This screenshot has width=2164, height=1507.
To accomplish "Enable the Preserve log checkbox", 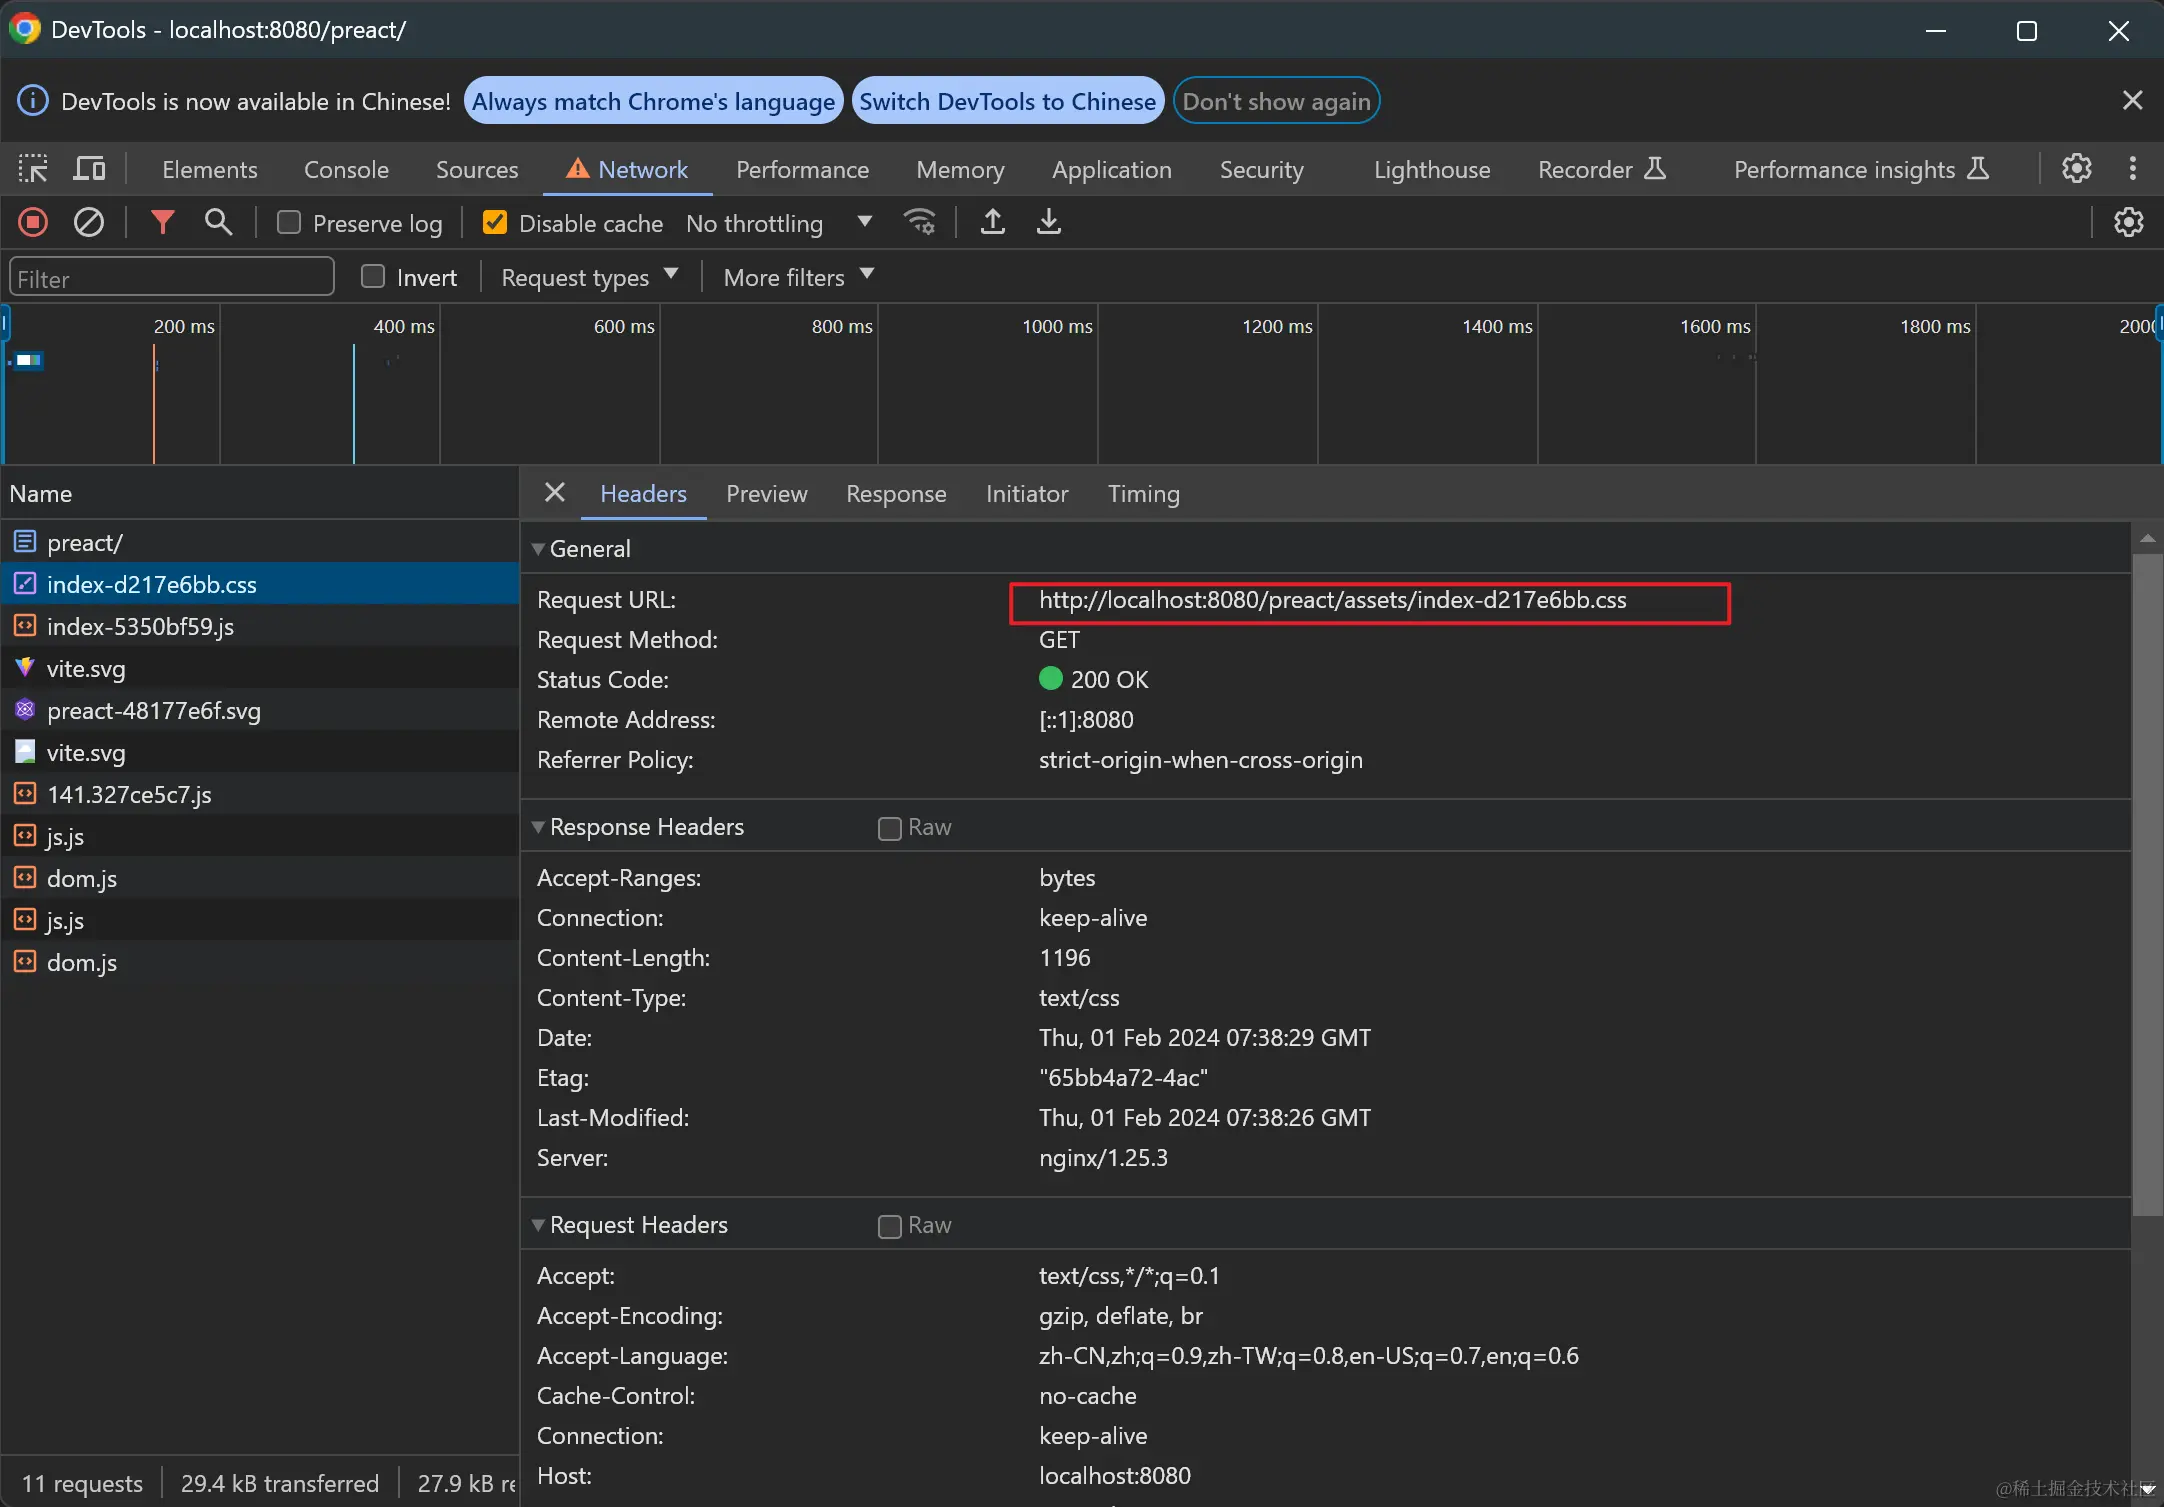I will pos(289,222).
